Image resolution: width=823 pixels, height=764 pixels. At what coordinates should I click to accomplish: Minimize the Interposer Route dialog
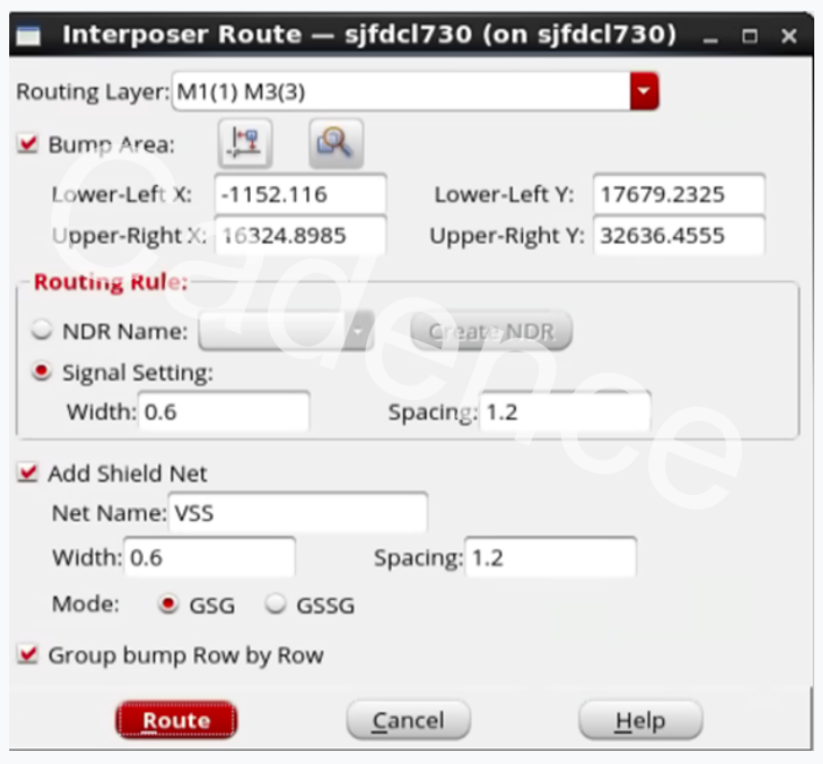pyautogui.click(x=710, y=37)
